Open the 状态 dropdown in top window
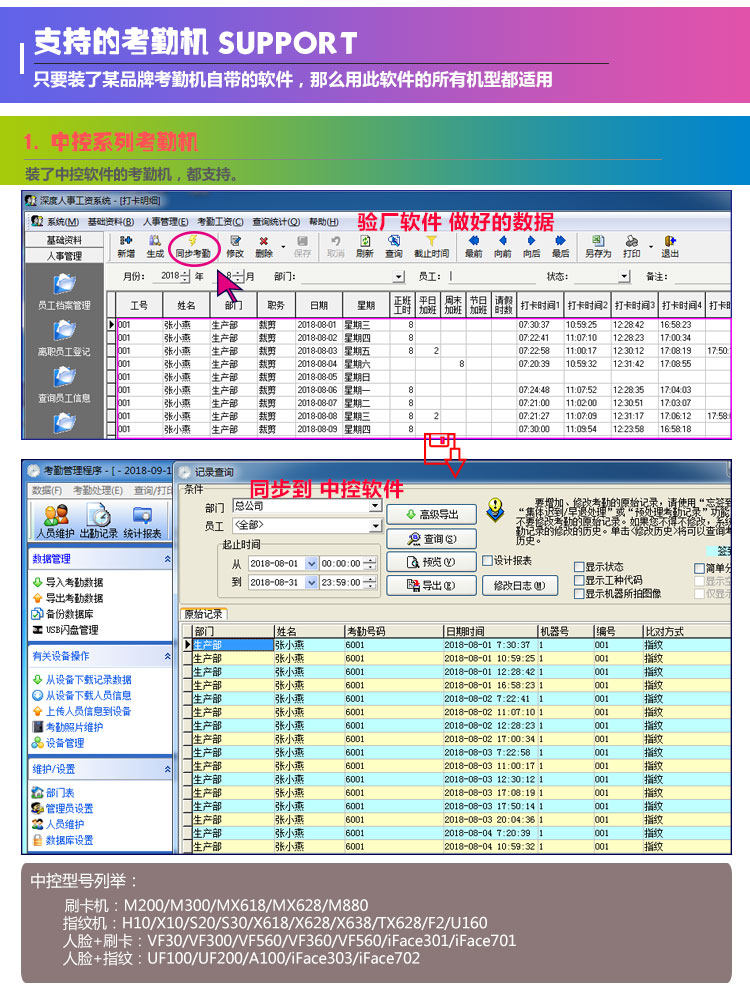The image size is (750, 995). tap(624, 277)
